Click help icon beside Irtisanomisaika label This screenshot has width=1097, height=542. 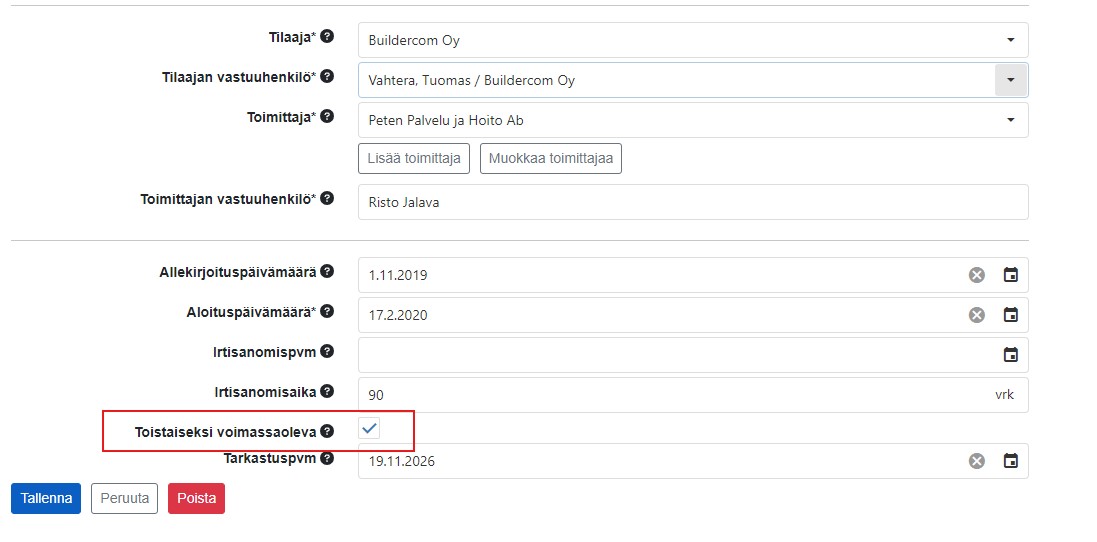tap(327, 391)
